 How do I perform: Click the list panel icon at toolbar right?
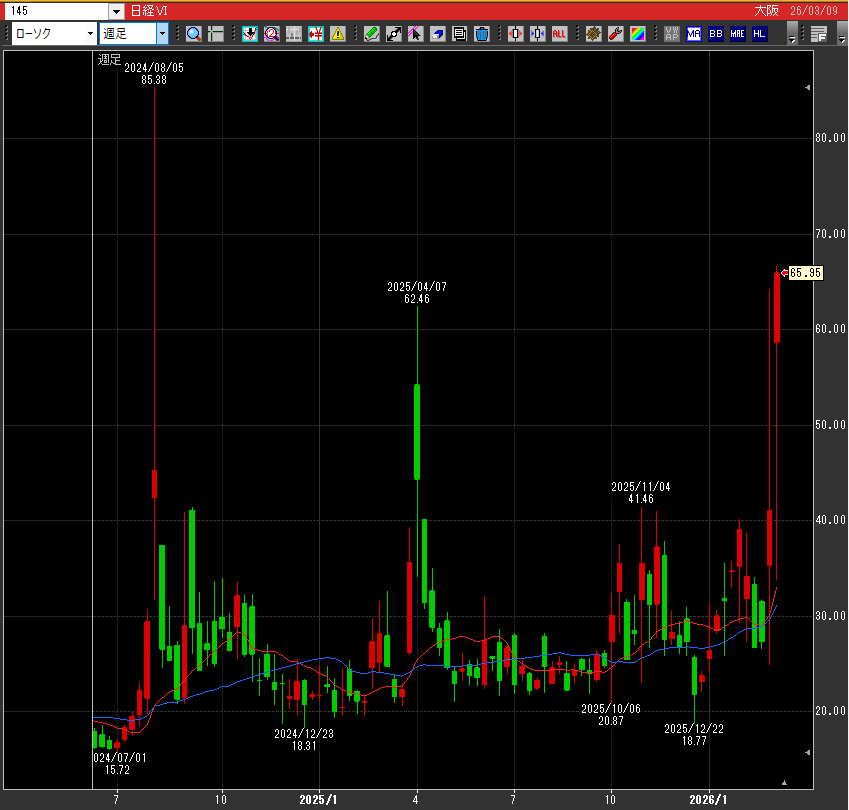pyautogui.click(x=819, y=34)
